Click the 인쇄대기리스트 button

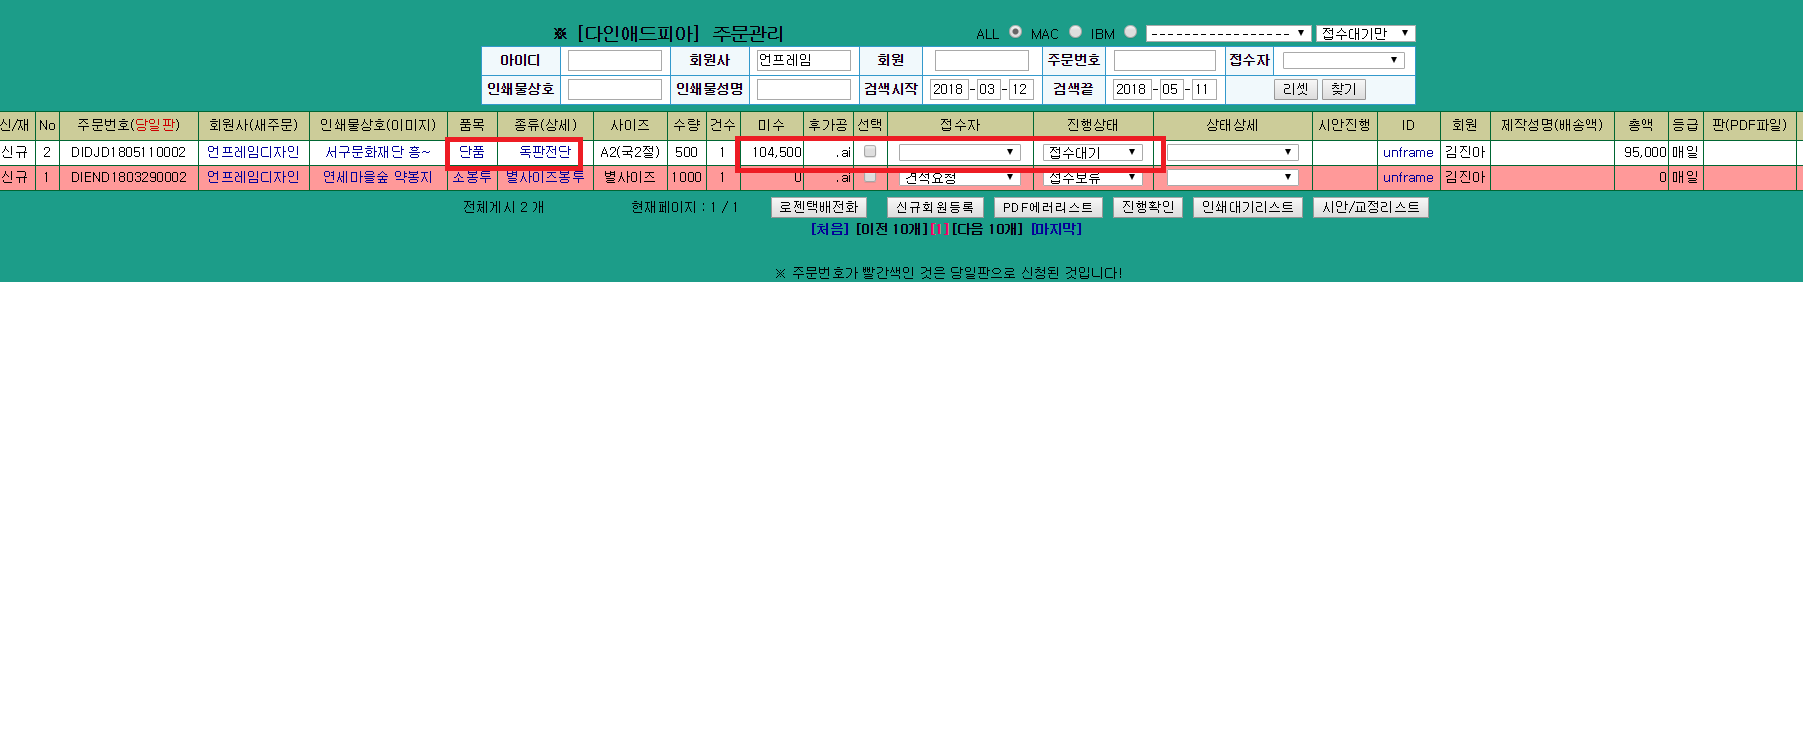click(1247, 207)
